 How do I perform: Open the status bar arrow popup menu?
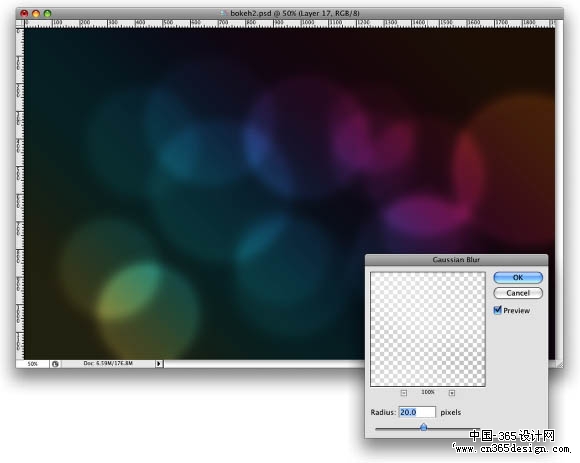(159, 364)
